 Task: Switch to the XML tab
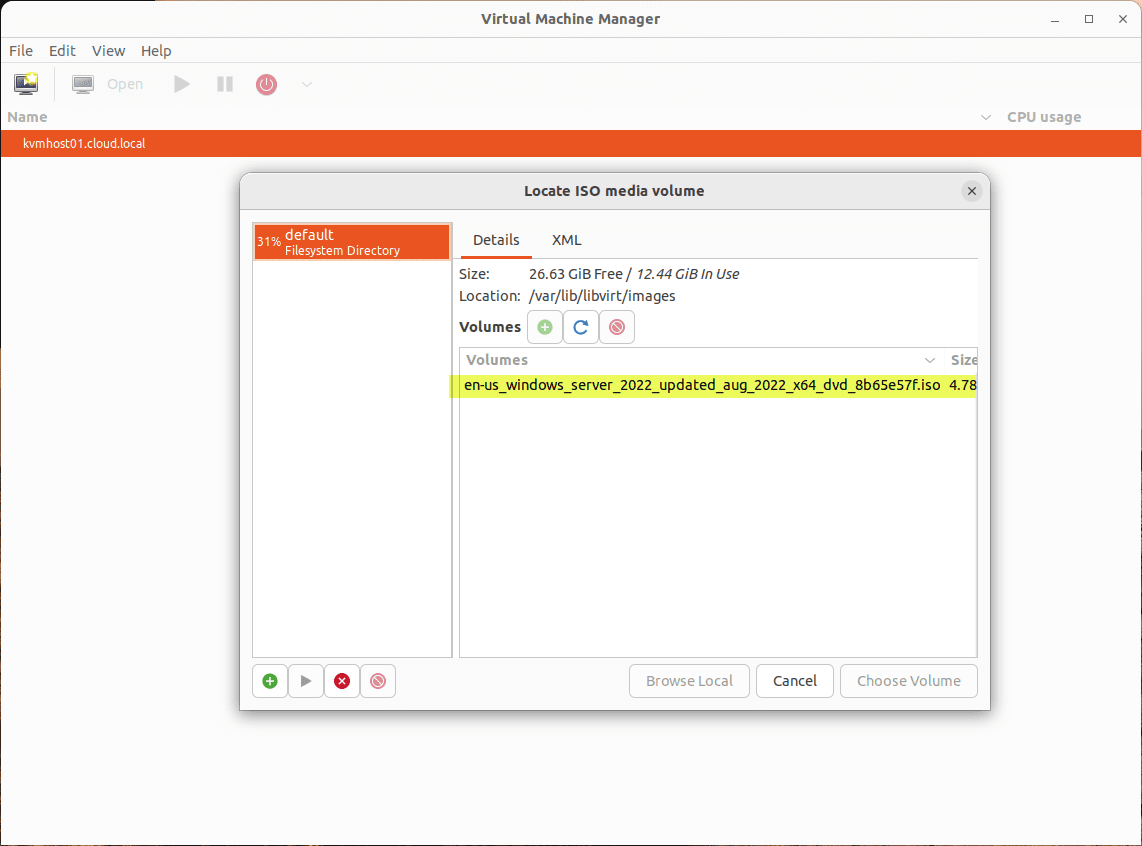[x=566, y=240]
